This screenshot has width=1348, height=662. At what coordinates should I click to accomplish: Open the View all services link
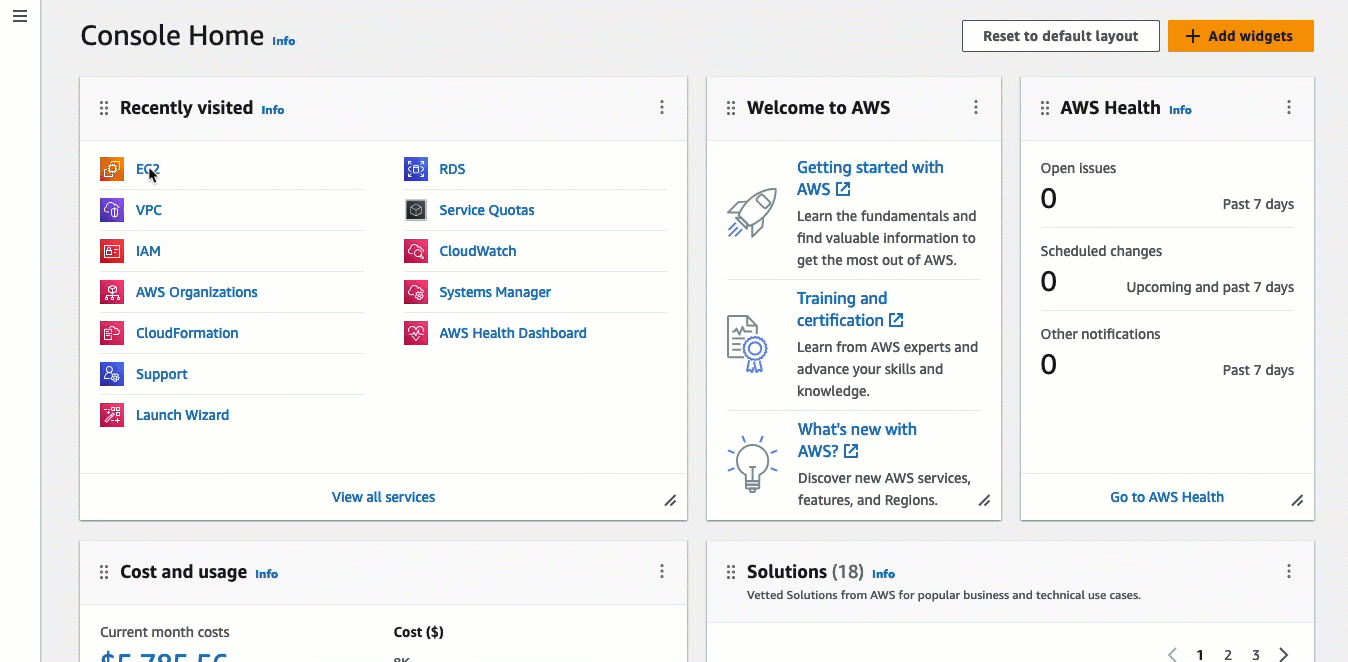click(x=383, y=497)
